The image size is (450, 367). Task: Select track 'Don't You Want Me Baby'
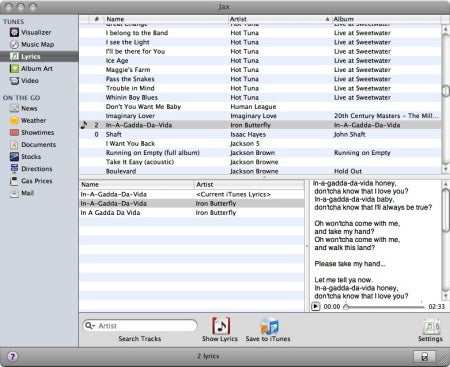click(260, 107)
